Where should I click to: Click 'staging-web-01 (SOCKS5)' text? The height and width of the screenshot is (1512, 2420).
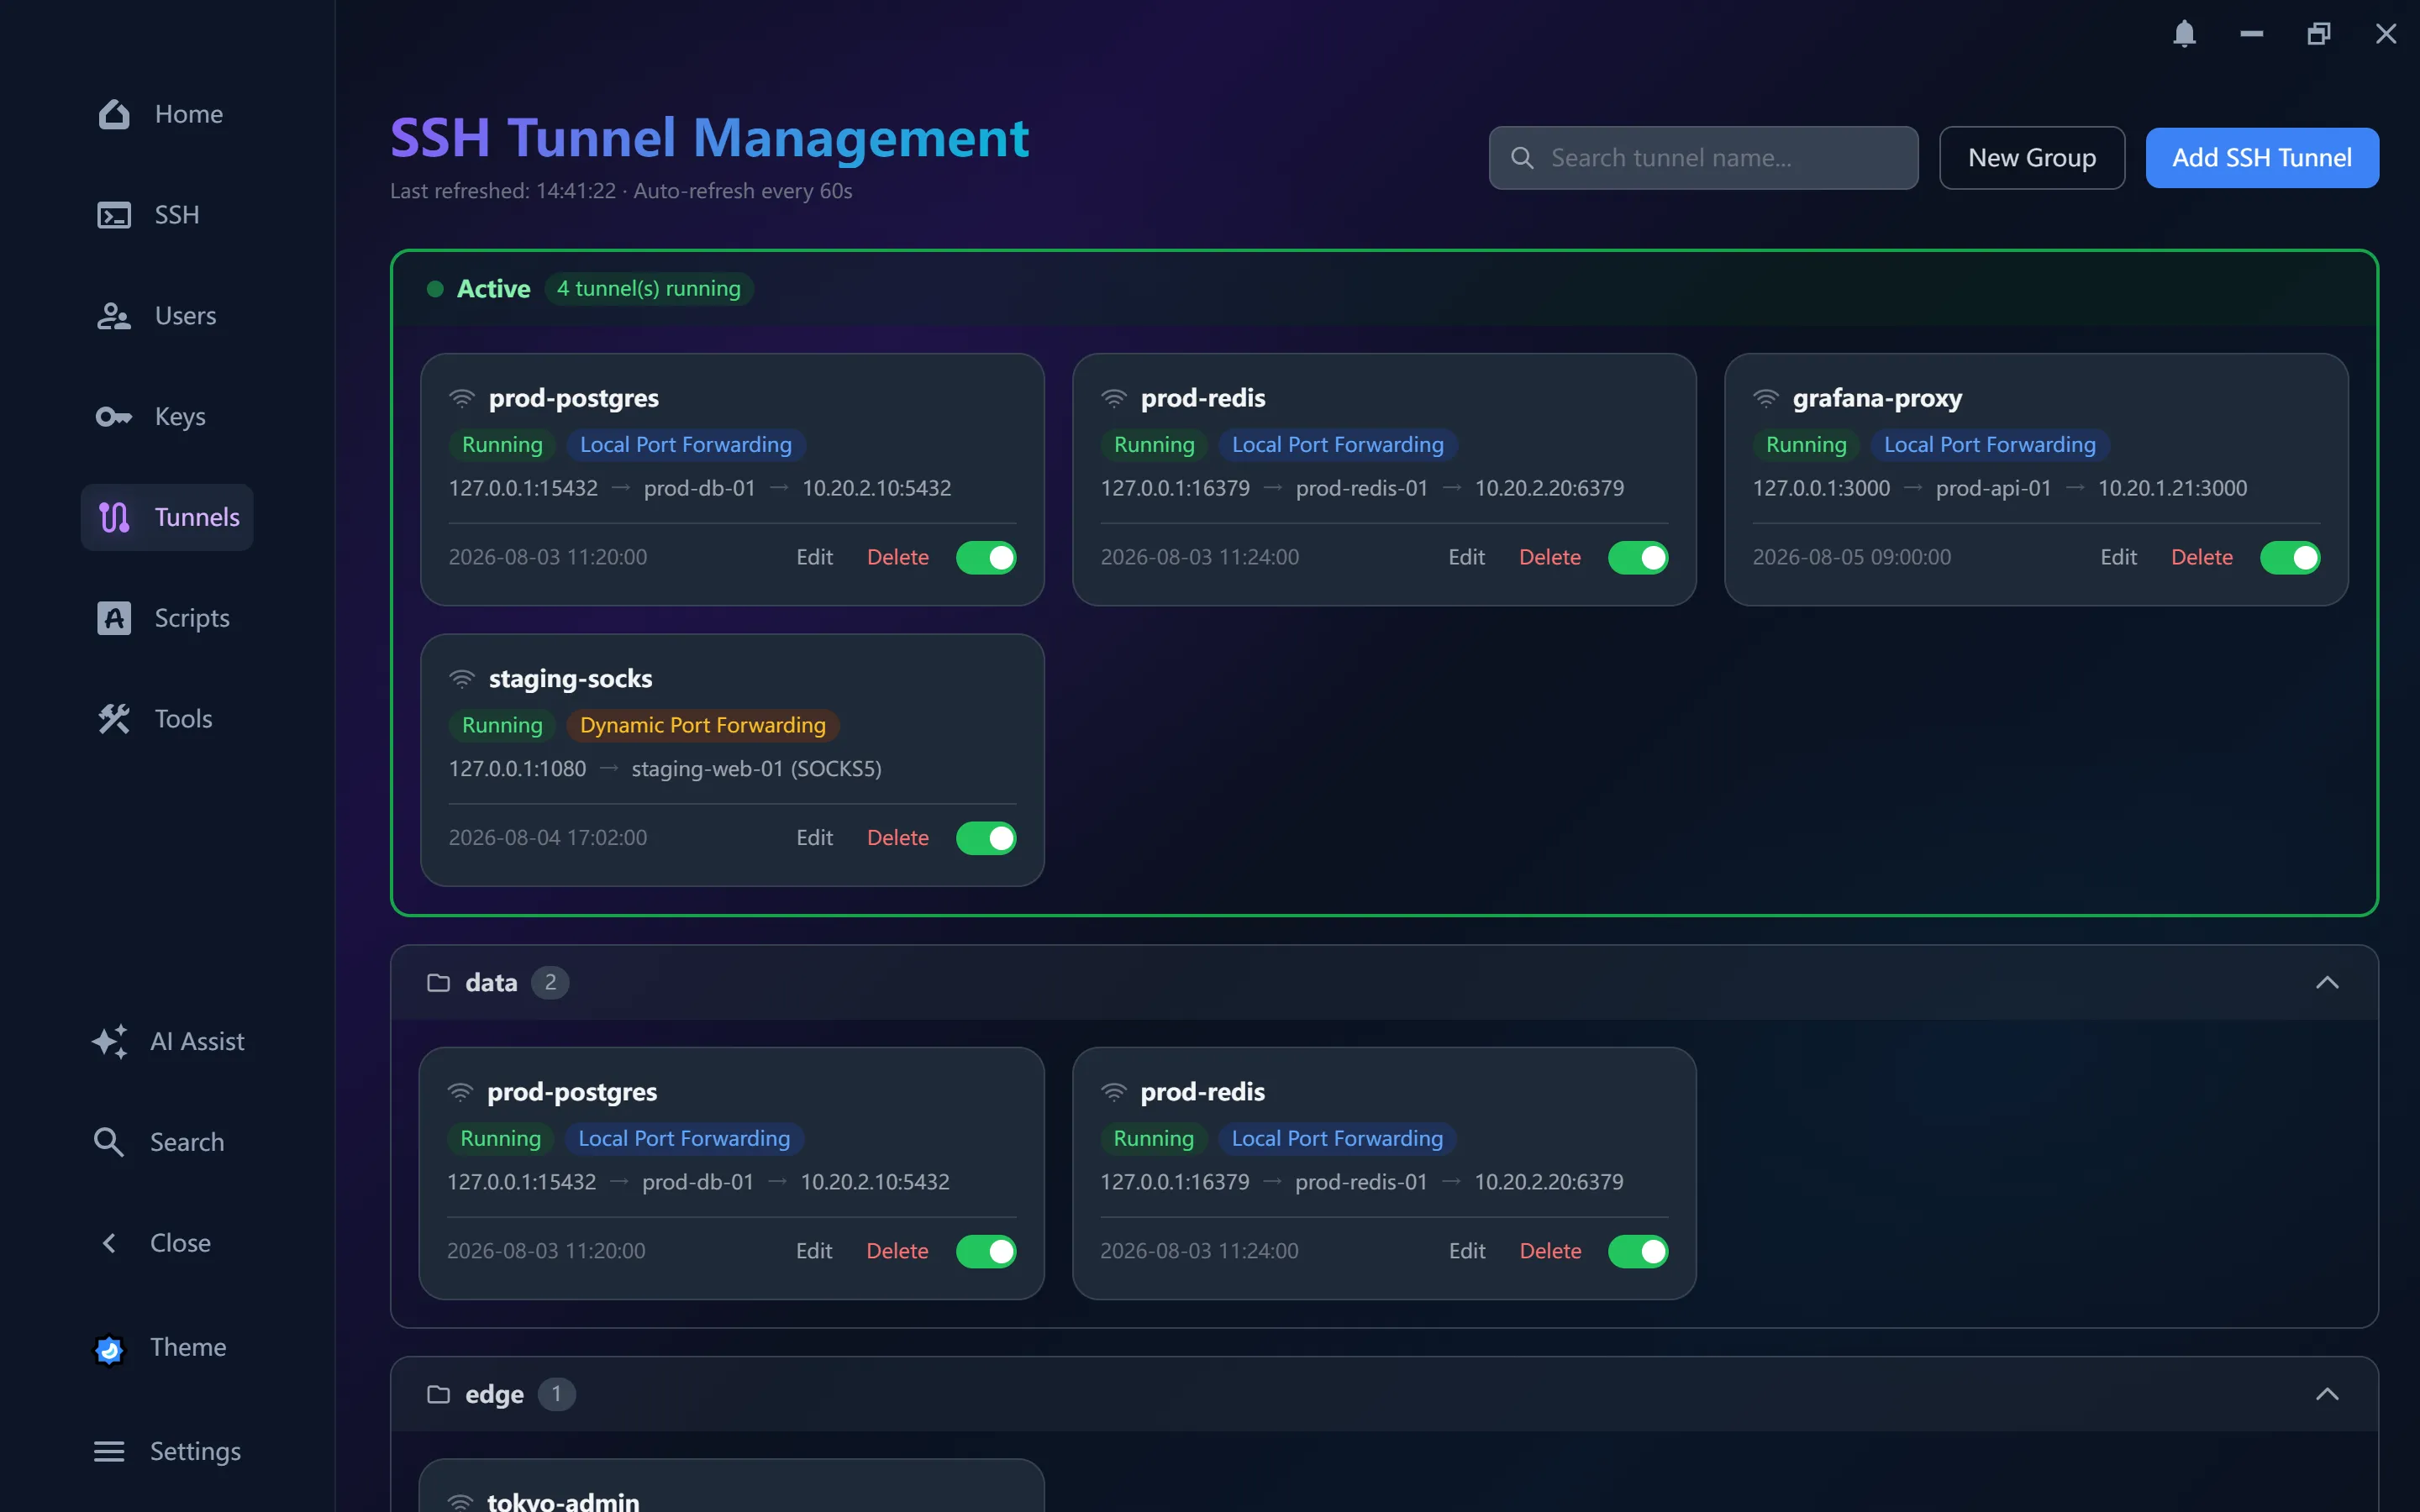(756, 769)
